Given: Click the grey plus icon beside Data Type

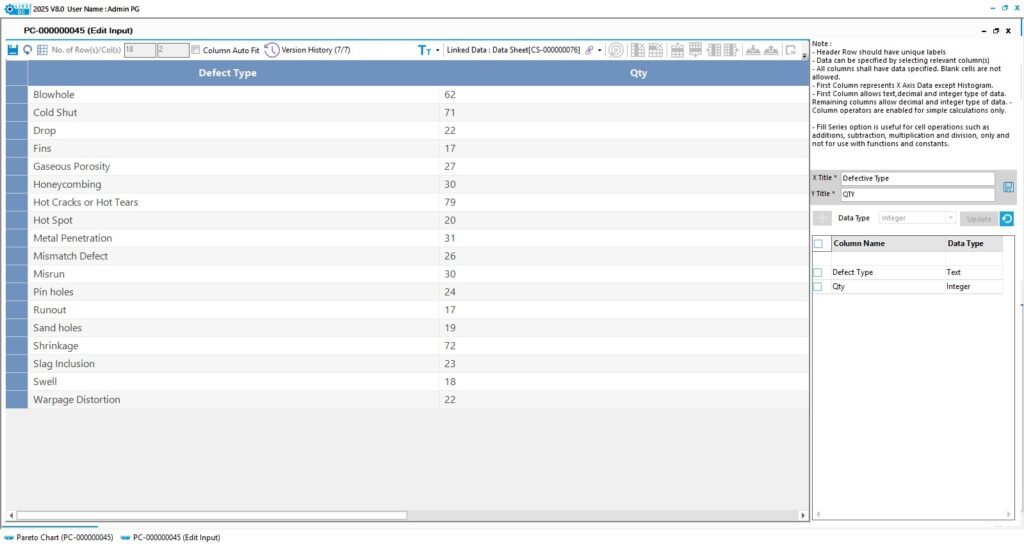Looking at the screenshot, I should 822,218.
